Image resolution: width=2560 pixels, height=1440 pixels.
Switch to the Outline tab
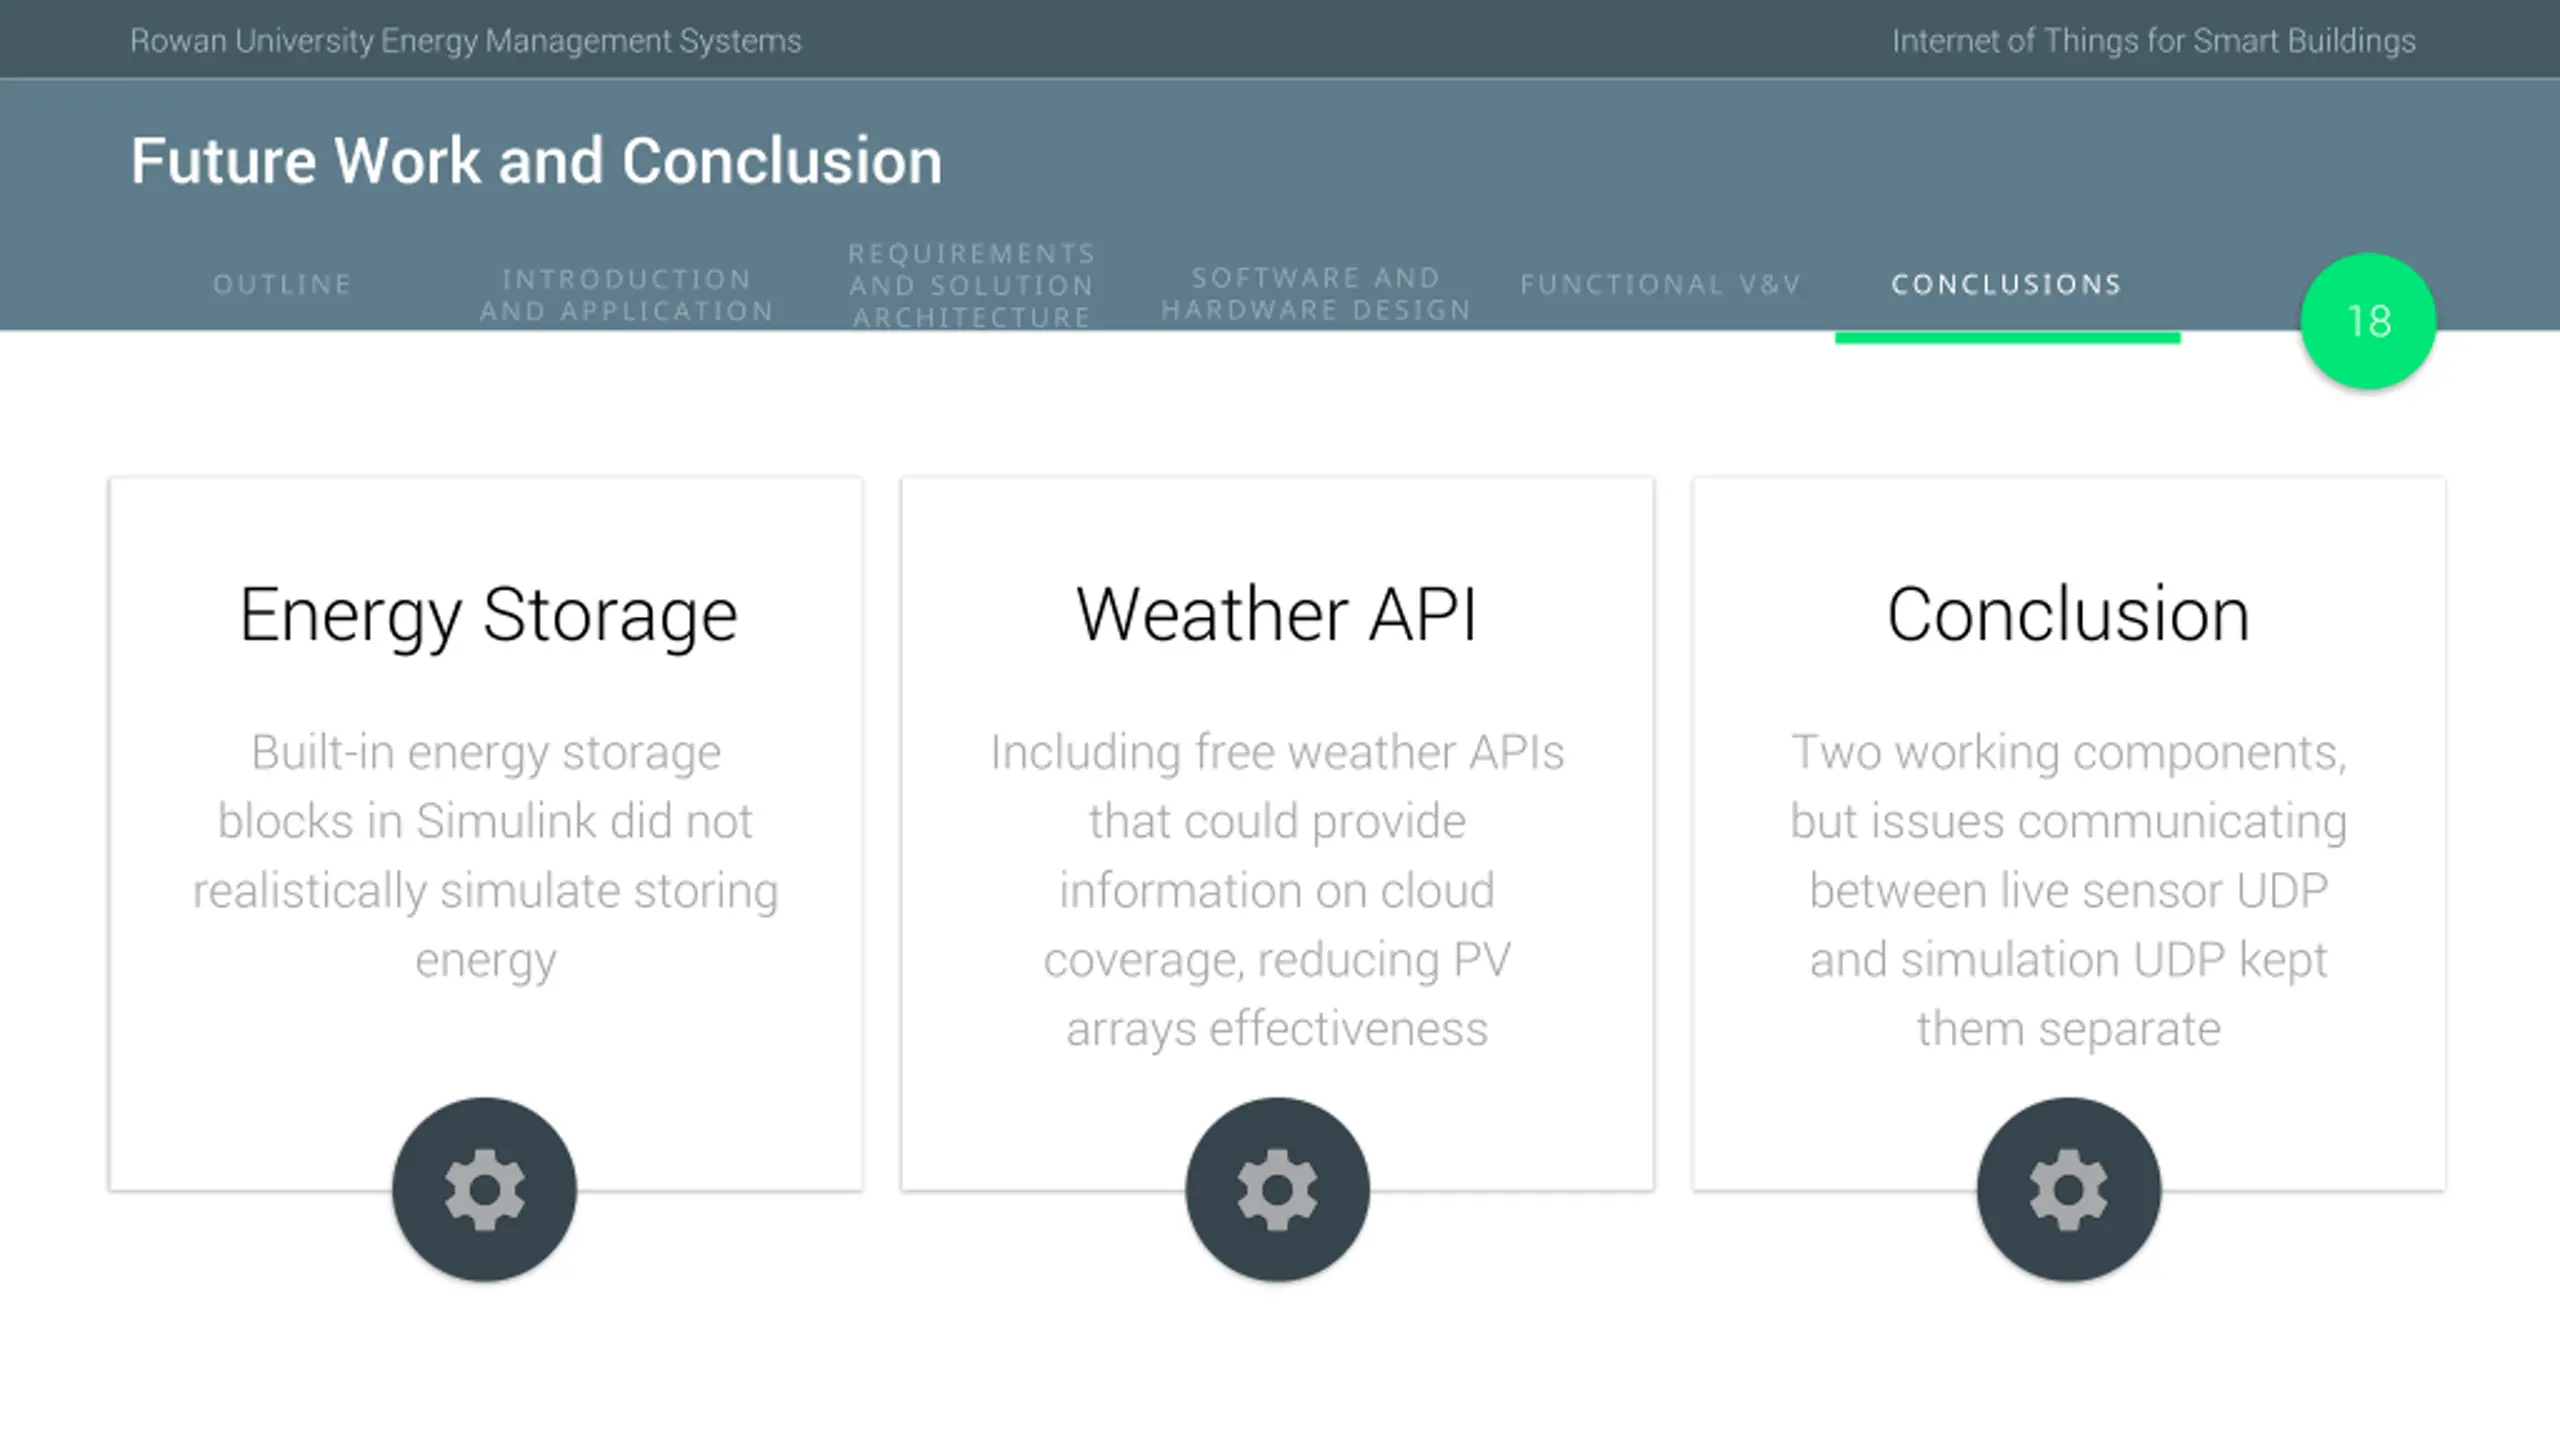[x=283, y=285]
